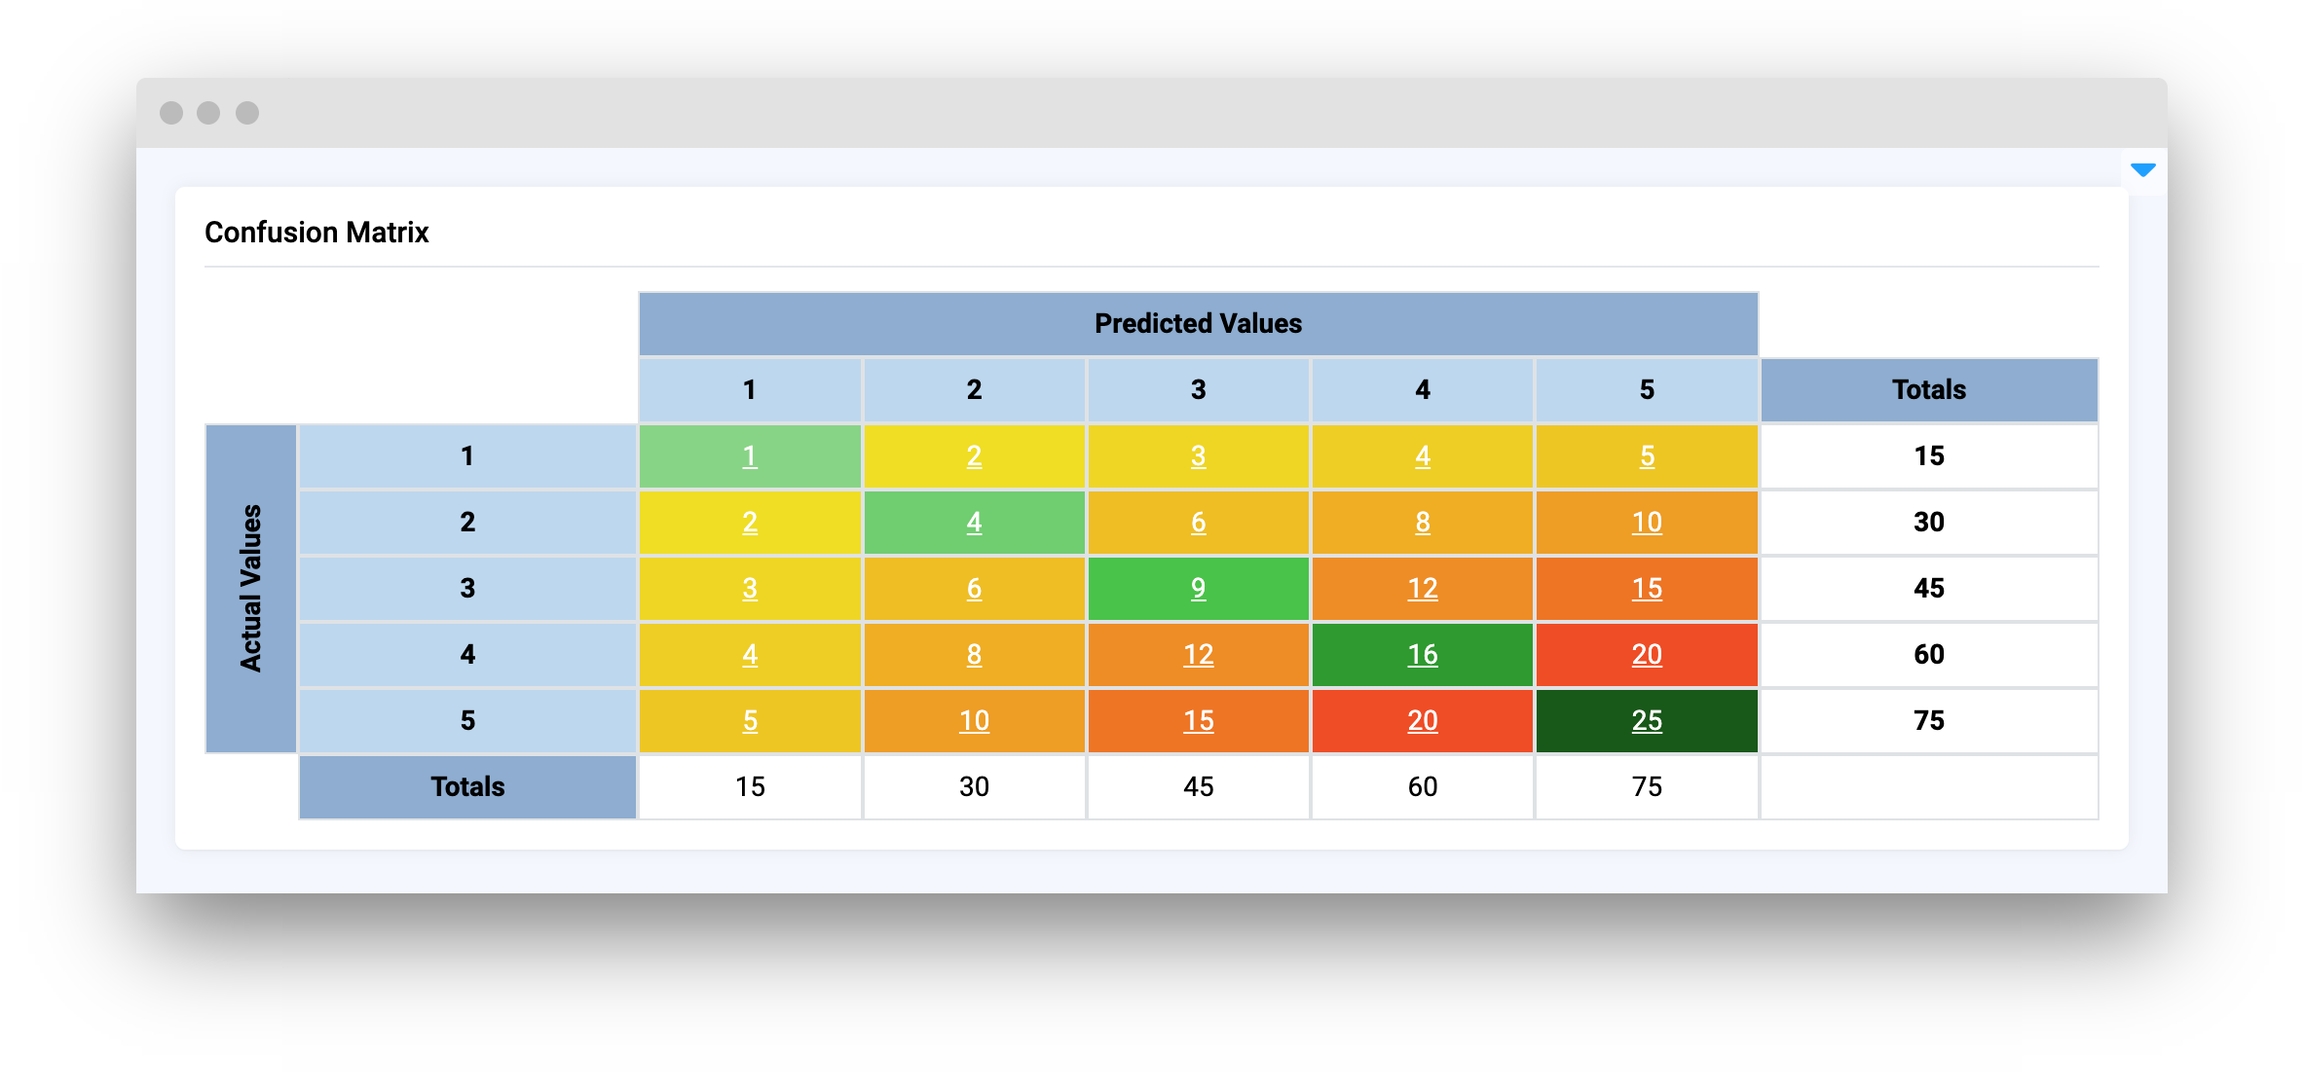Click the 10 cell in actual row 2
This screenshot has width=2304, height=1088.
point(1646,522)
